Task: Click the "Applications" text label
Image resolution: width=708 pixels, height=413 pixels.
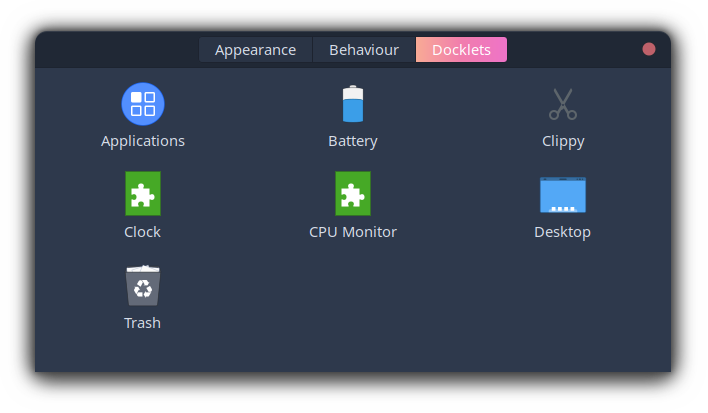Action: pos(143,141)
